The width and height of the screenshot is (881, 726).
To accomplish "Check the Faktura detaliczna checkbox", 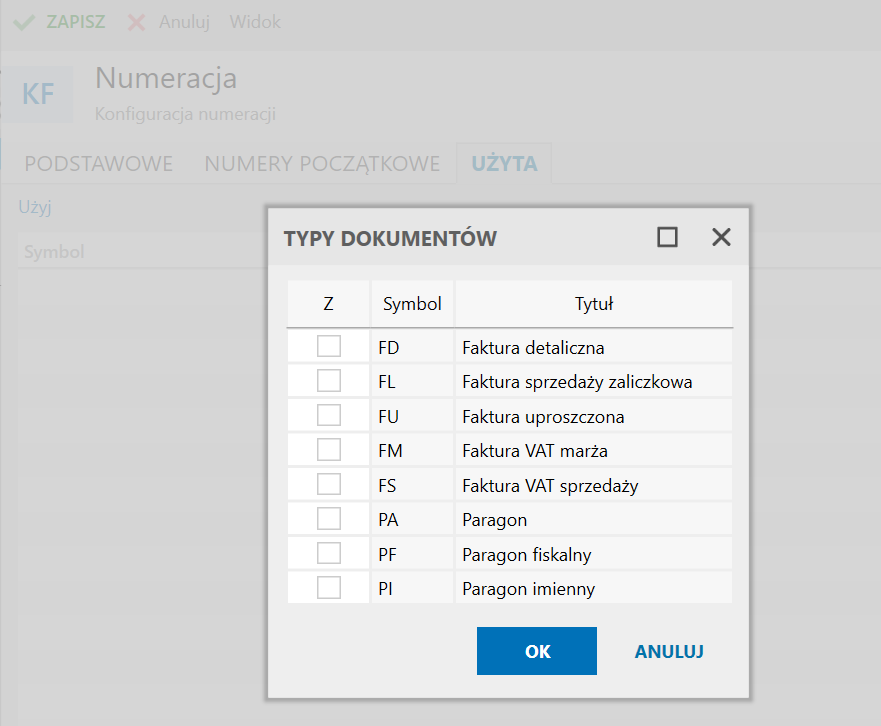I will tap(329, 347).
